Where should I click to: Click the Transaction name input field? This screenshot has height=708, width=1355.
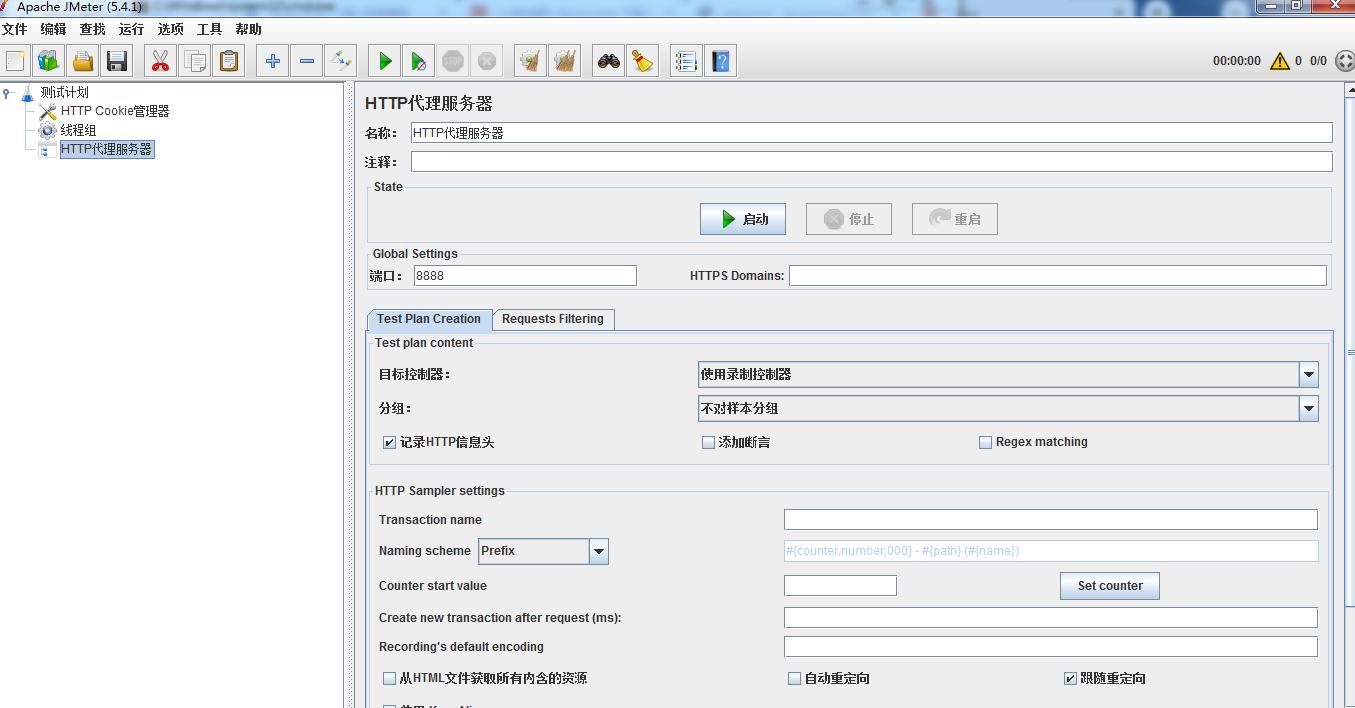(1051, 519)
